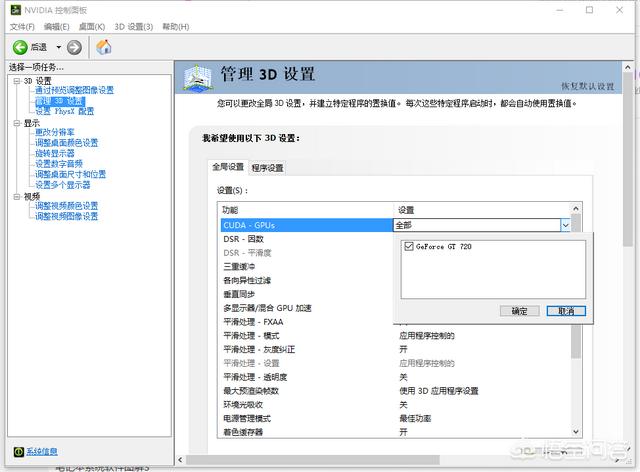
Task: Toggle the GeForce GT 720 checkbox
Action: coord(408,245)
